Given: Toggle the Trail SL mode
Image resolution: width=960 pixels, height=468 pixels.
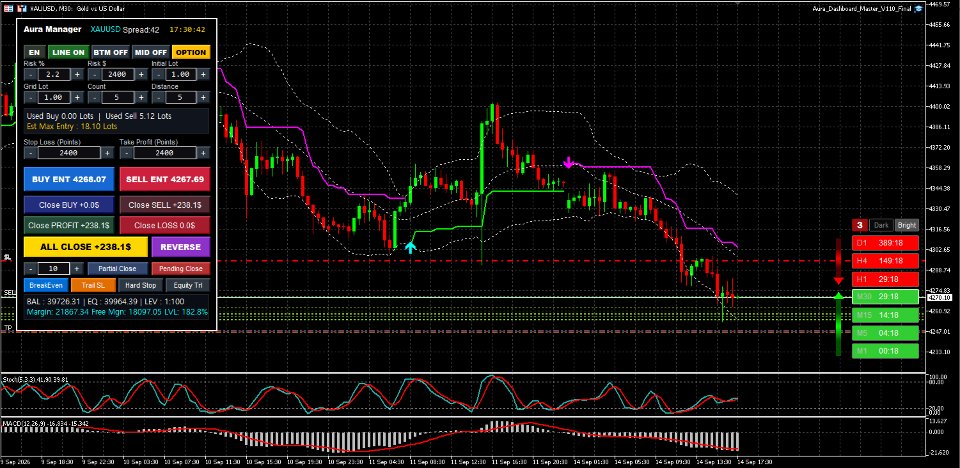Looking at the screenshot, I should click(x=92, y=285).
